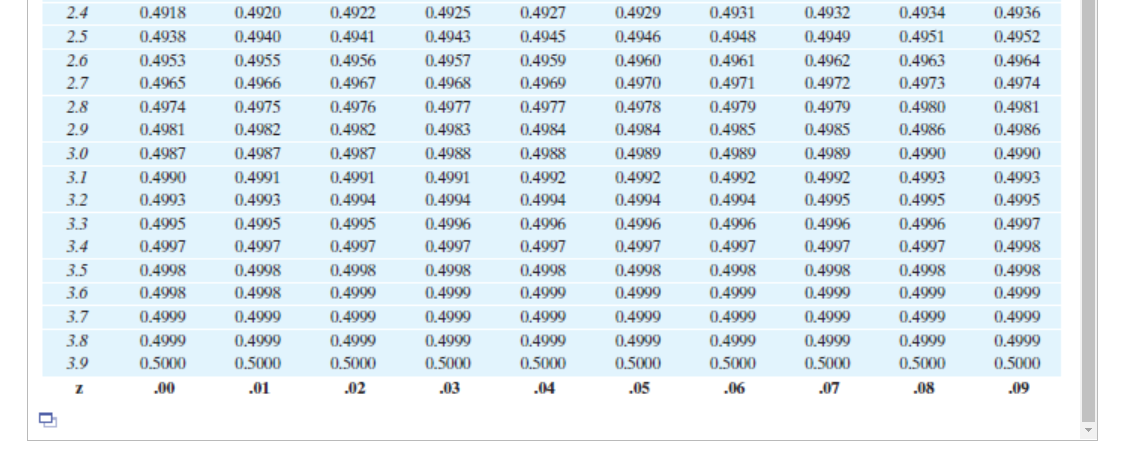Click the 0.4938 cell in row 2.5
The height and width of the screenshot is (475, 1136).
[162, 37]
